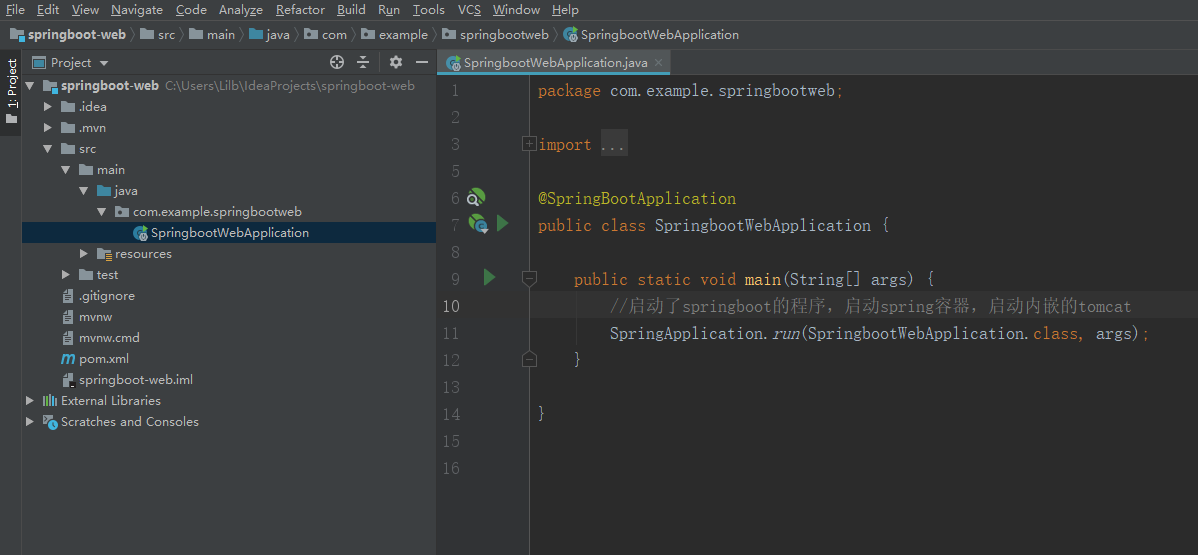The image size is (1198, 555).
Task: Run class via green arrow on line 7
Action: pos(502,224)
